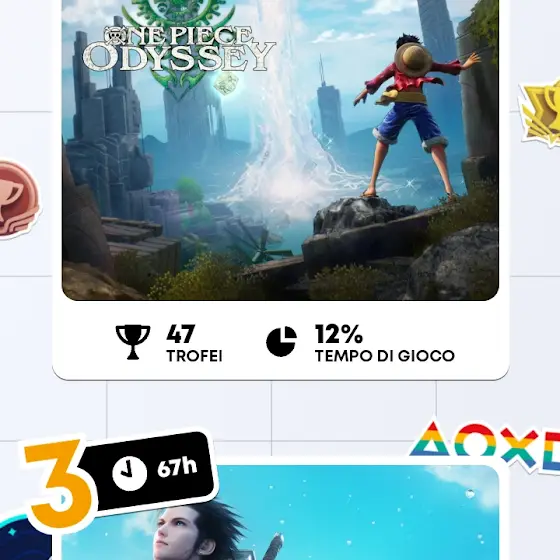The image size is (560, 560).
Task: Click the dark blue sparkle sticker
Action: [x=25, y=539]
